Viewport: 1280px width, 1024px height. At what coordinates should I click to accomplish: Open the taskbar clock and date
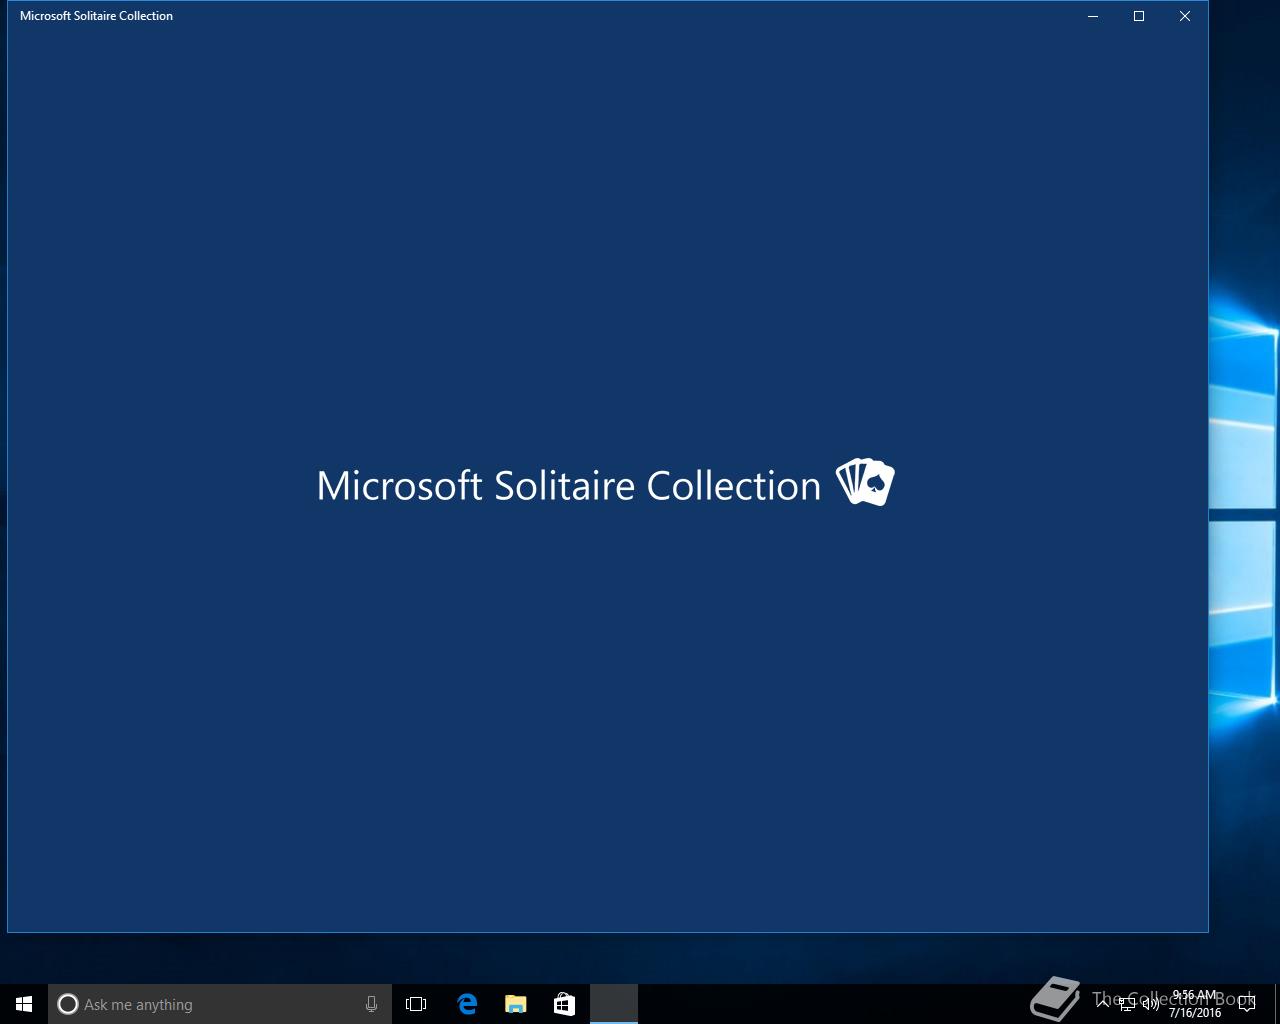coord(1195,1004)
